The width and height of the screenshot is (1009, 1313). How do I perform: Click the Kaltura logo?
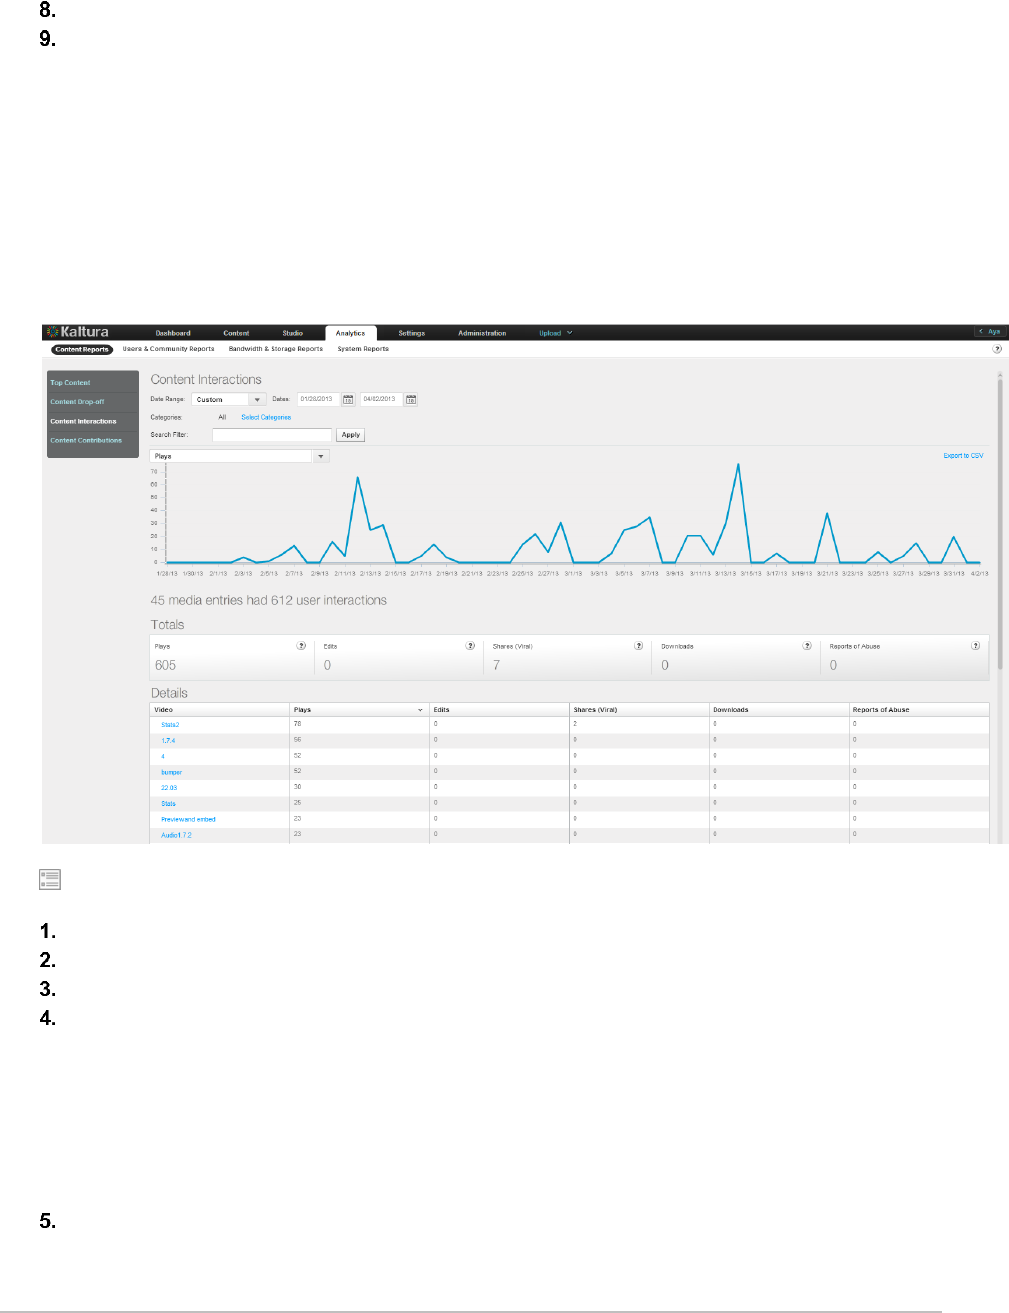click(x=78, y=332)
